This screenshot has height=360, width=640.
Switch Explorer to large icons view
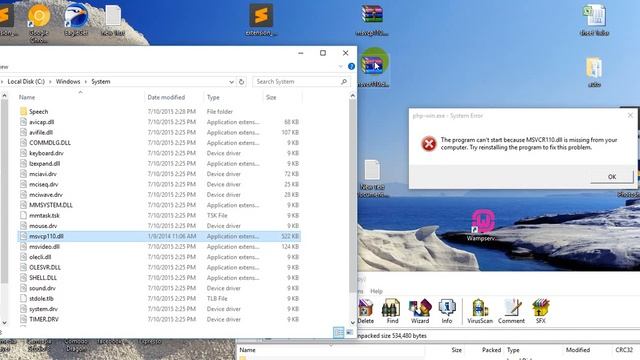tap(350, 332)
